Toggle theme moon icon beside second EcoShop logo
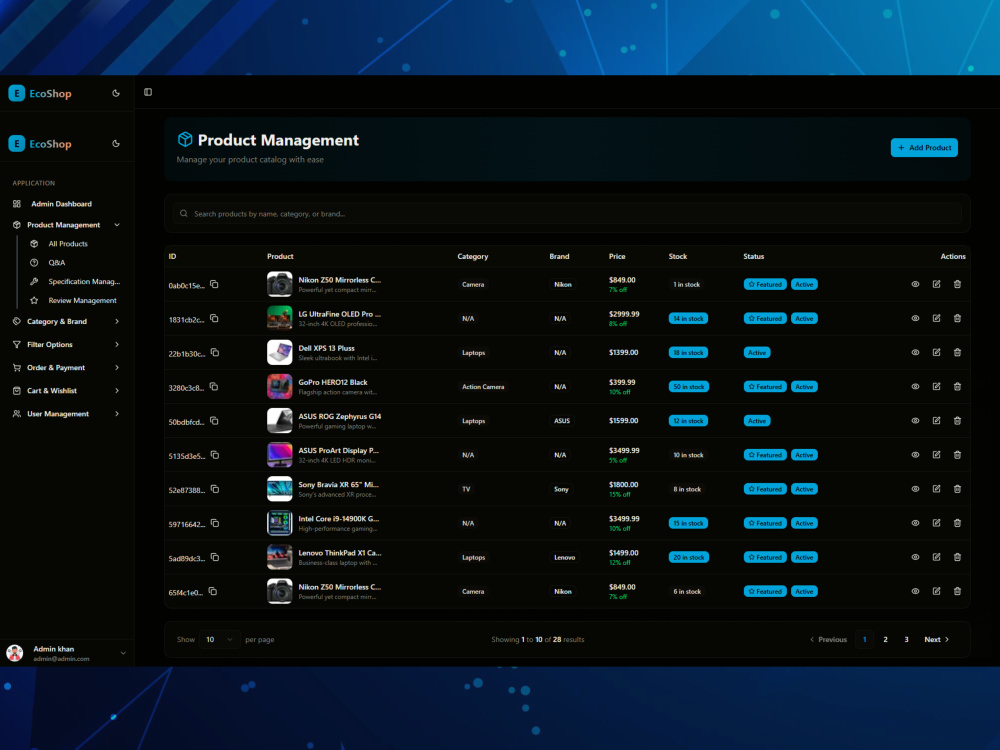Screen dimensions: 1000x750 pos(116,143)
